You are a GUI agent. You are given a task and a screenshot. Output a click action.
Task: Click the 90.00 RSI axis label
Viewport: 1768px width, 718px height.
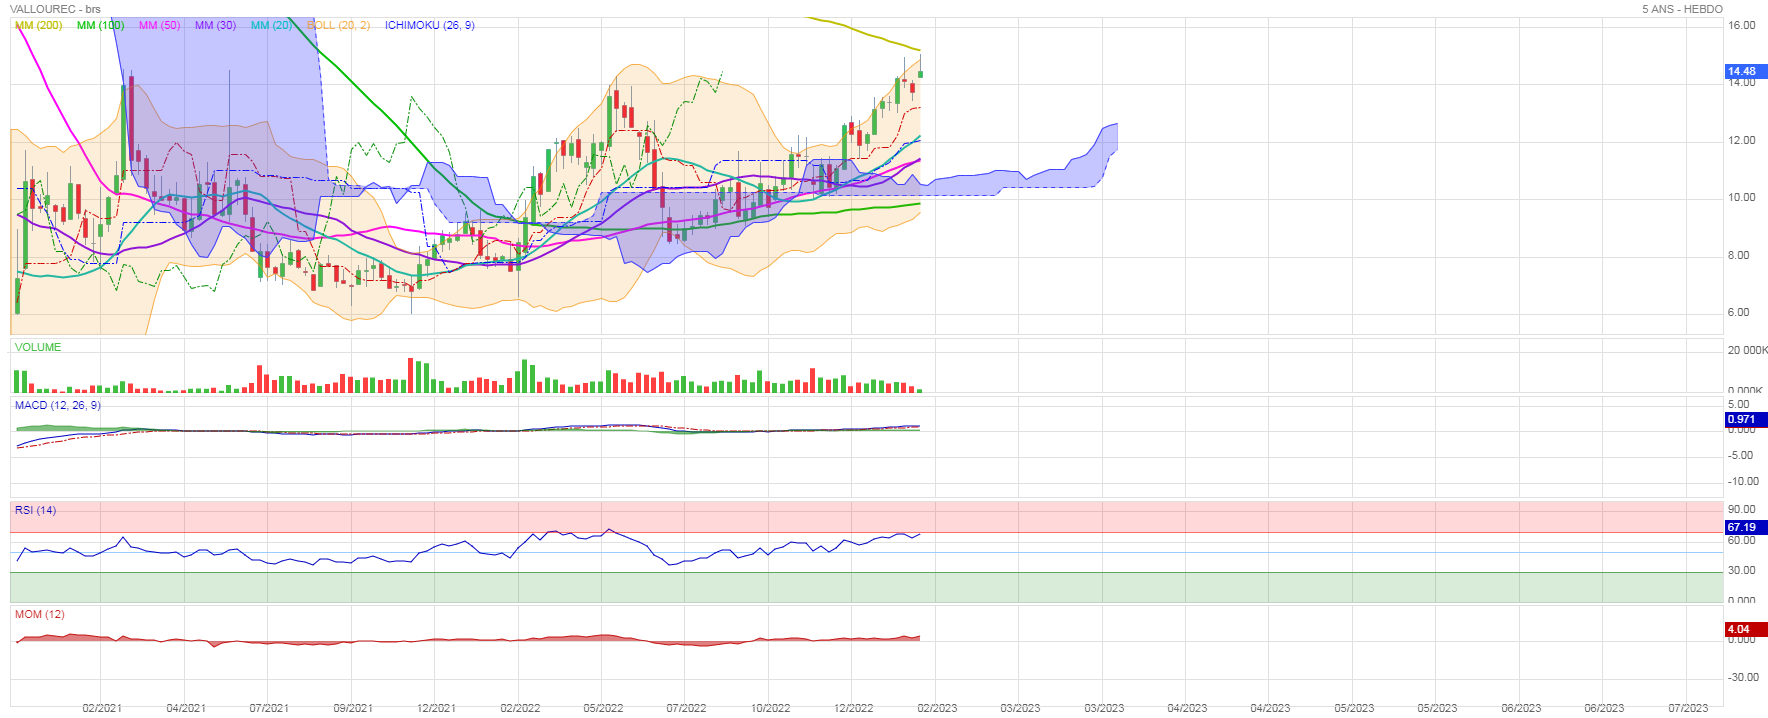pyautogui.click(x=1742, y=509)
